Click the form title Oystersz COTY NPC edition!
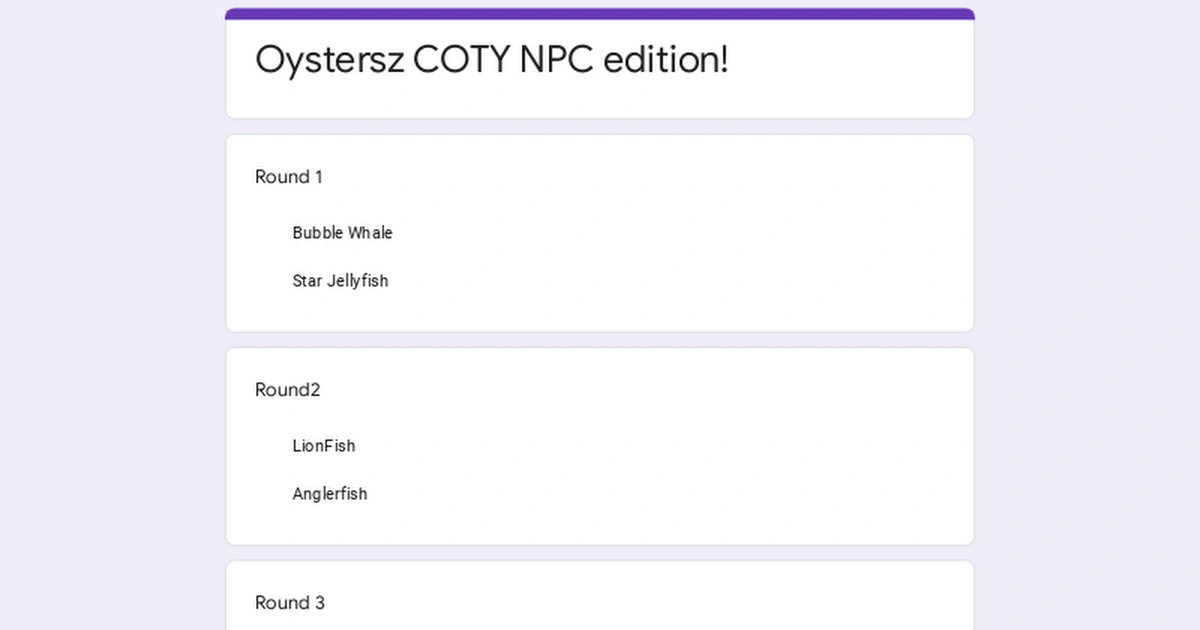This screenshot has width=1200, height=630. click(492, 59)
